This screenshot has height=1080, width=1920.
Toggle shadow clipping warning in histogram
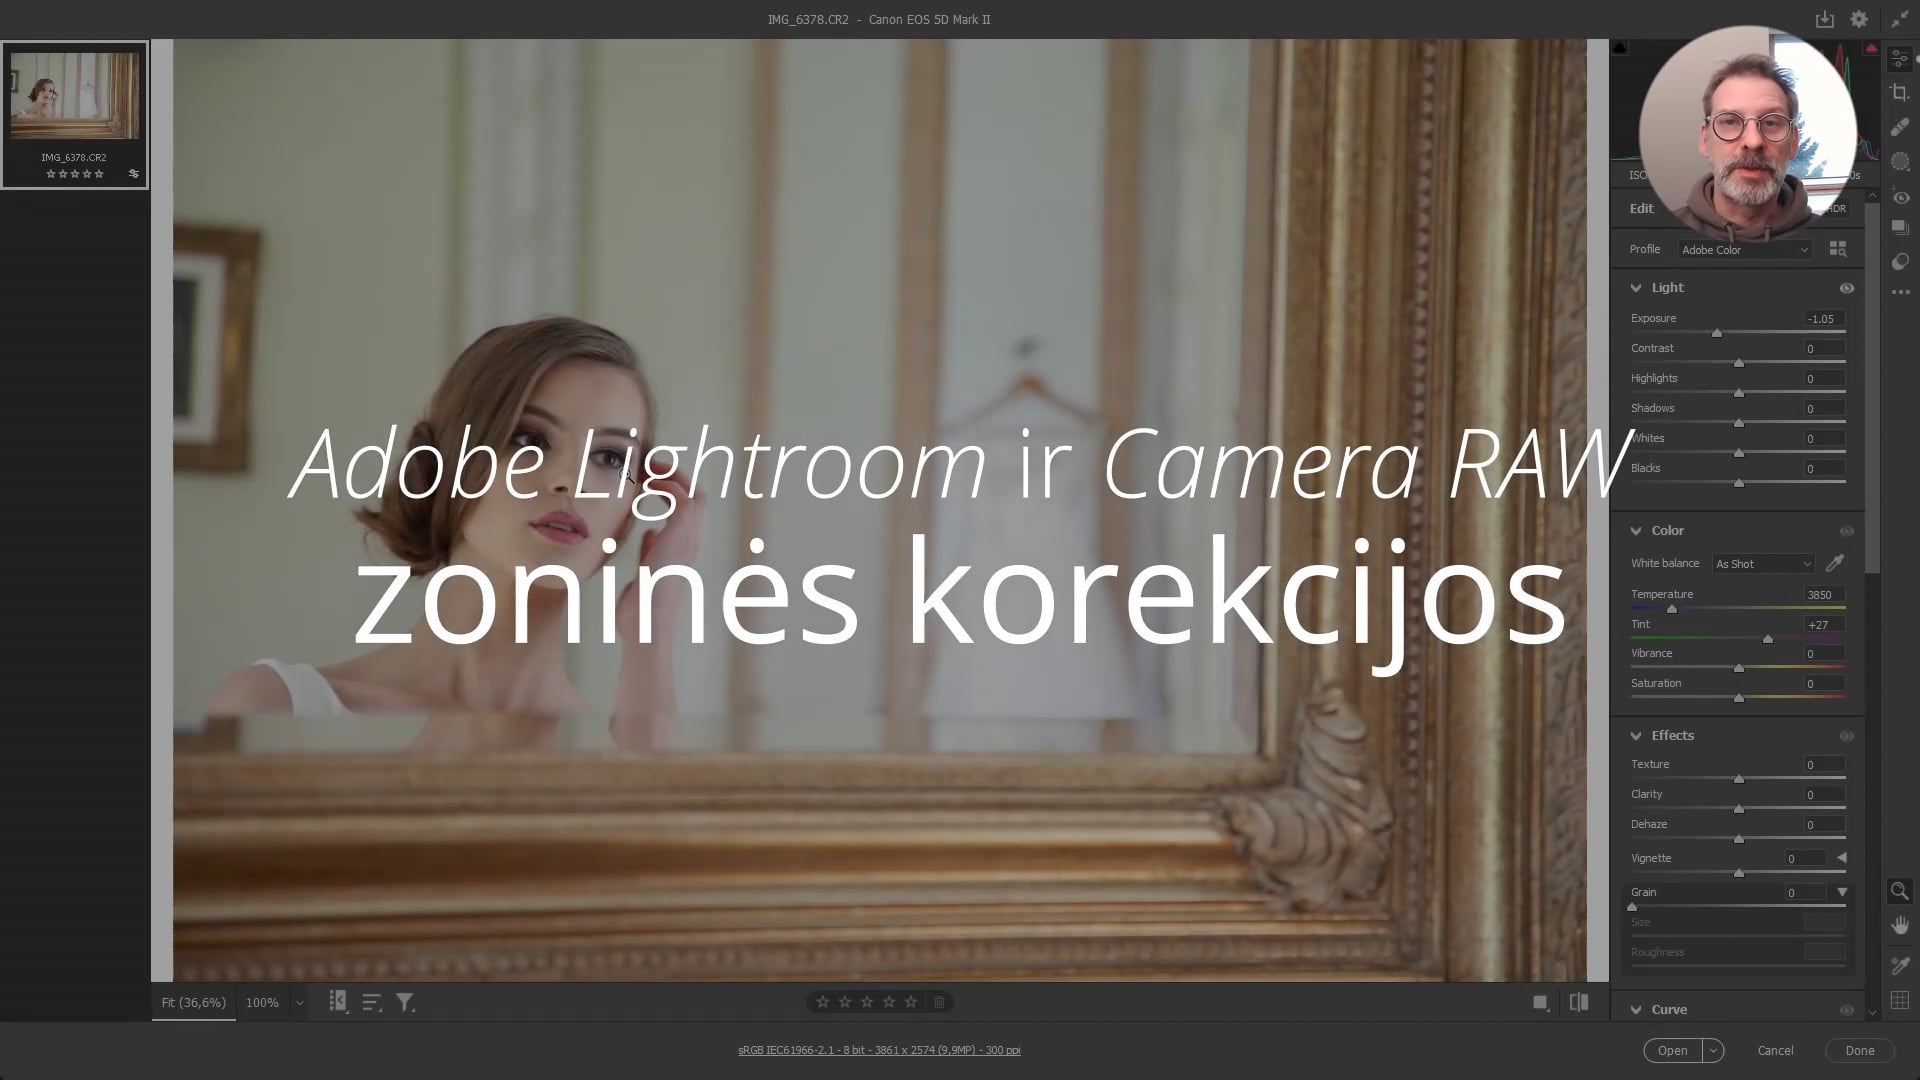(1620, 48)
